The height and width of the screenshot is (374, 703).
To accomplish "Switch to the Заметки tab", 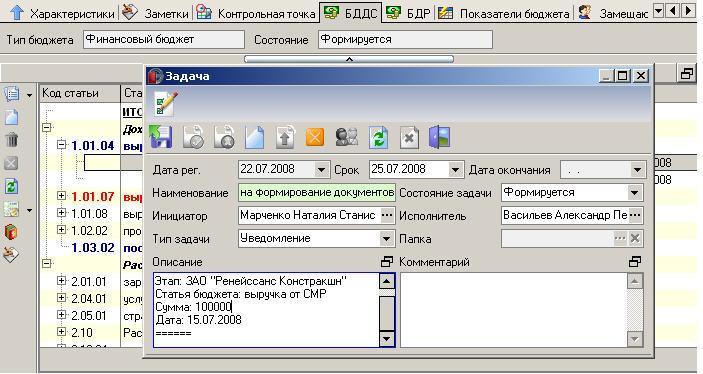I will coord(156,13).
